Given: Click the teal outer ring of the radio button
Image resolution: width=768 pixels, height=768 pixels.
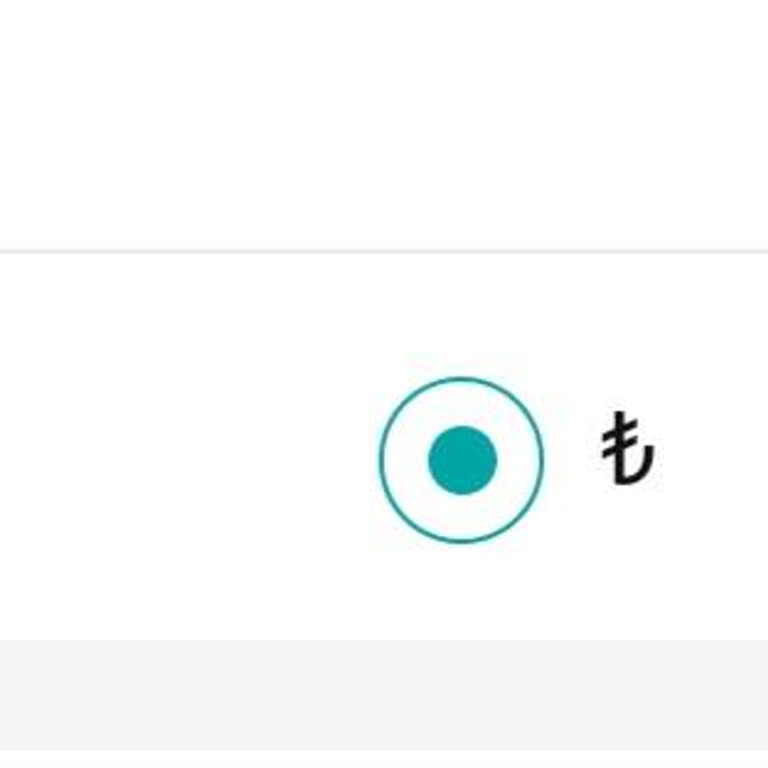Looking at the screenshot, I should coord(461,460).
